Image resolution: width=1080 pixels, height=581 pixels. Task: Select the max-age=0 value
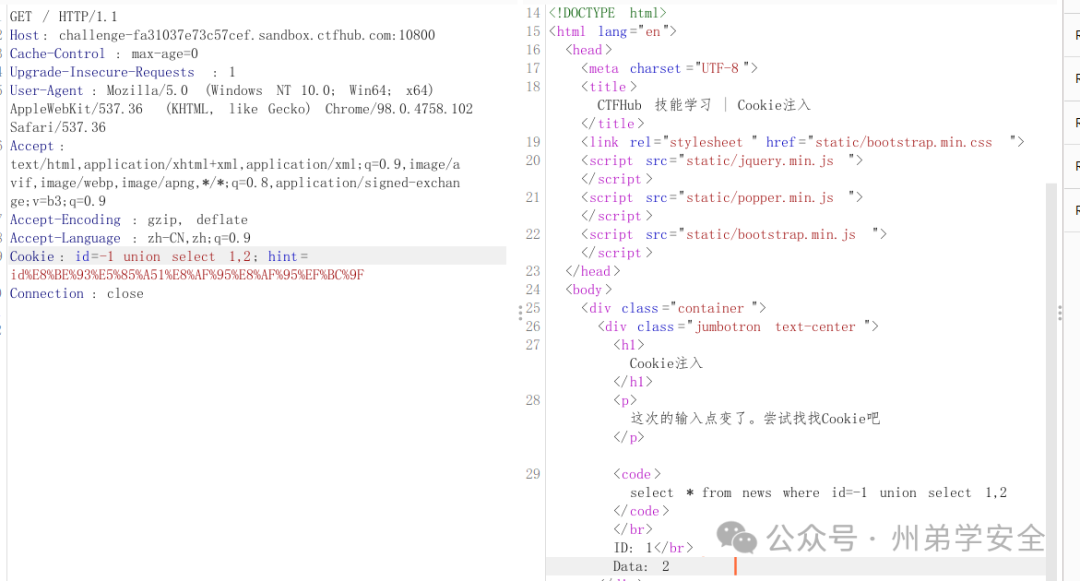pos(165,54)
